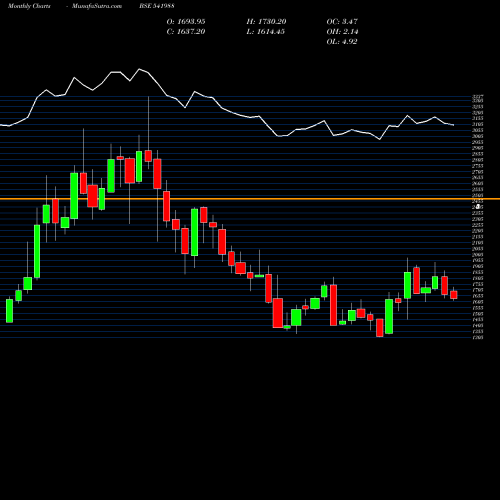The height and width of the screenshot is (500, 500).
Task: Open the MunafaSutra.com link in header
Action: click(x=97, y=6)
